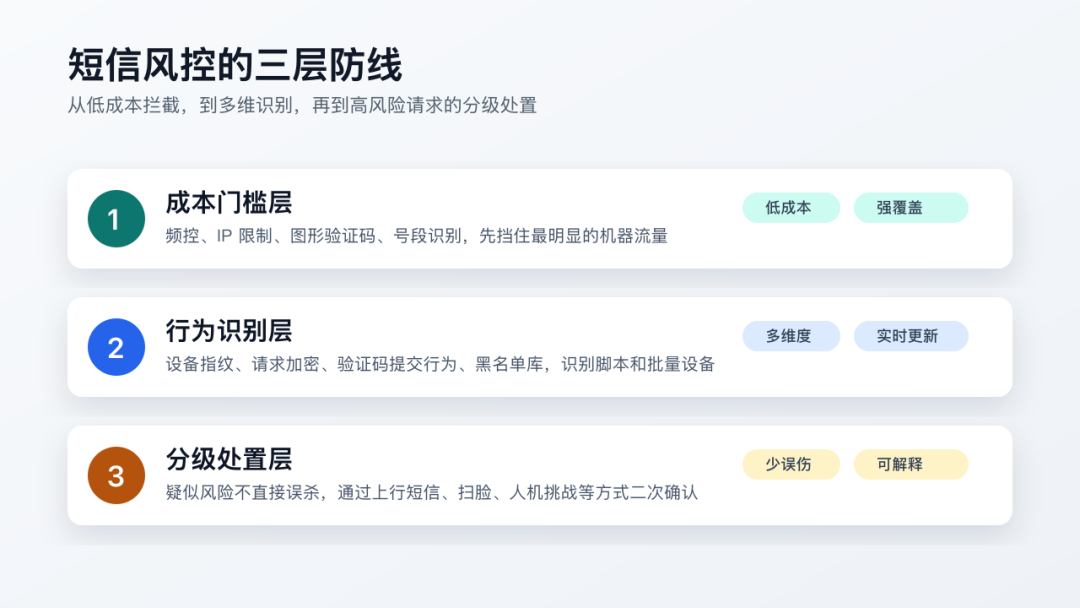Screen dimensions: 1080x608
Task: Select the 少误伤 yellow tag
Action: (x=791, y=464)
